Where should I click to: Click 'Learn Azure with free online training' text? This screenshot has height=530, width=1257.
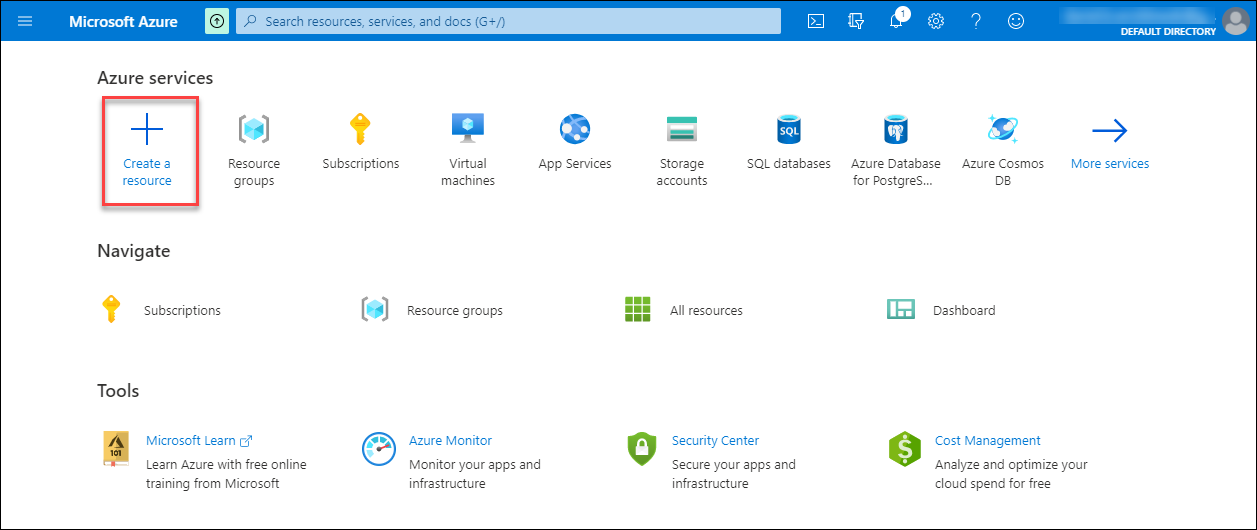click(x=226, y=474)
